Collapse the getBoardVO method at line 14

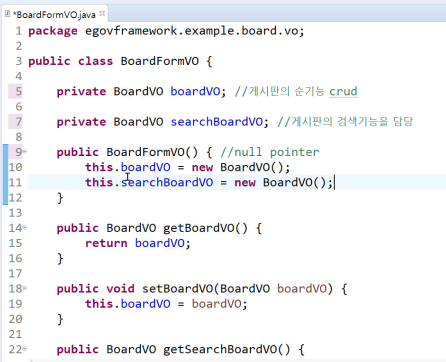25,228
